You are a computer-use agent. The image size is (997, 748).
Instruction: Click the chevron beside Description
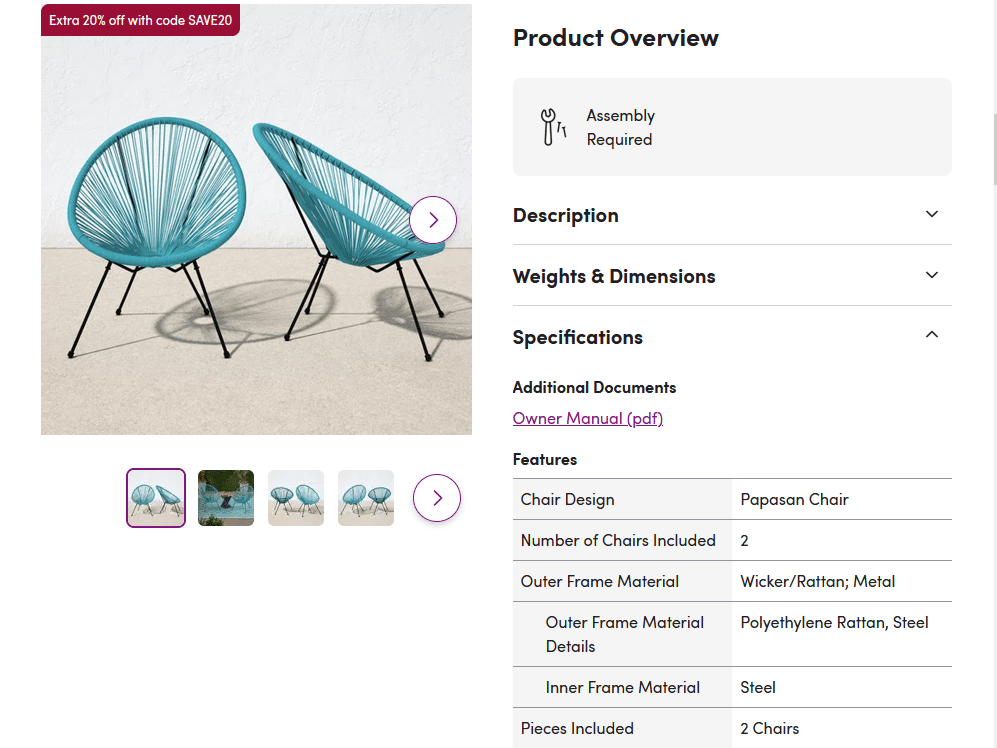931,214
